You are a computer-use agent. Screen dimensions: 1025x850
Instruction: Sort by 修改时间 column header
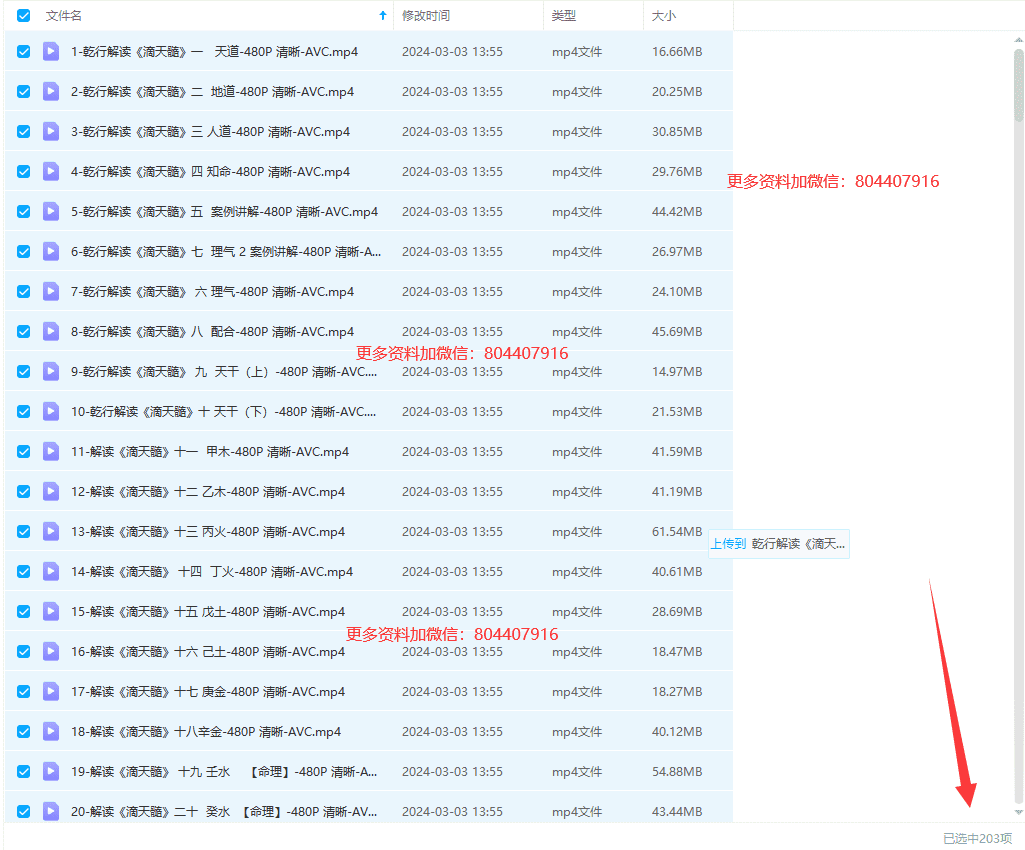pyautogui.click(x=426, y=16)
